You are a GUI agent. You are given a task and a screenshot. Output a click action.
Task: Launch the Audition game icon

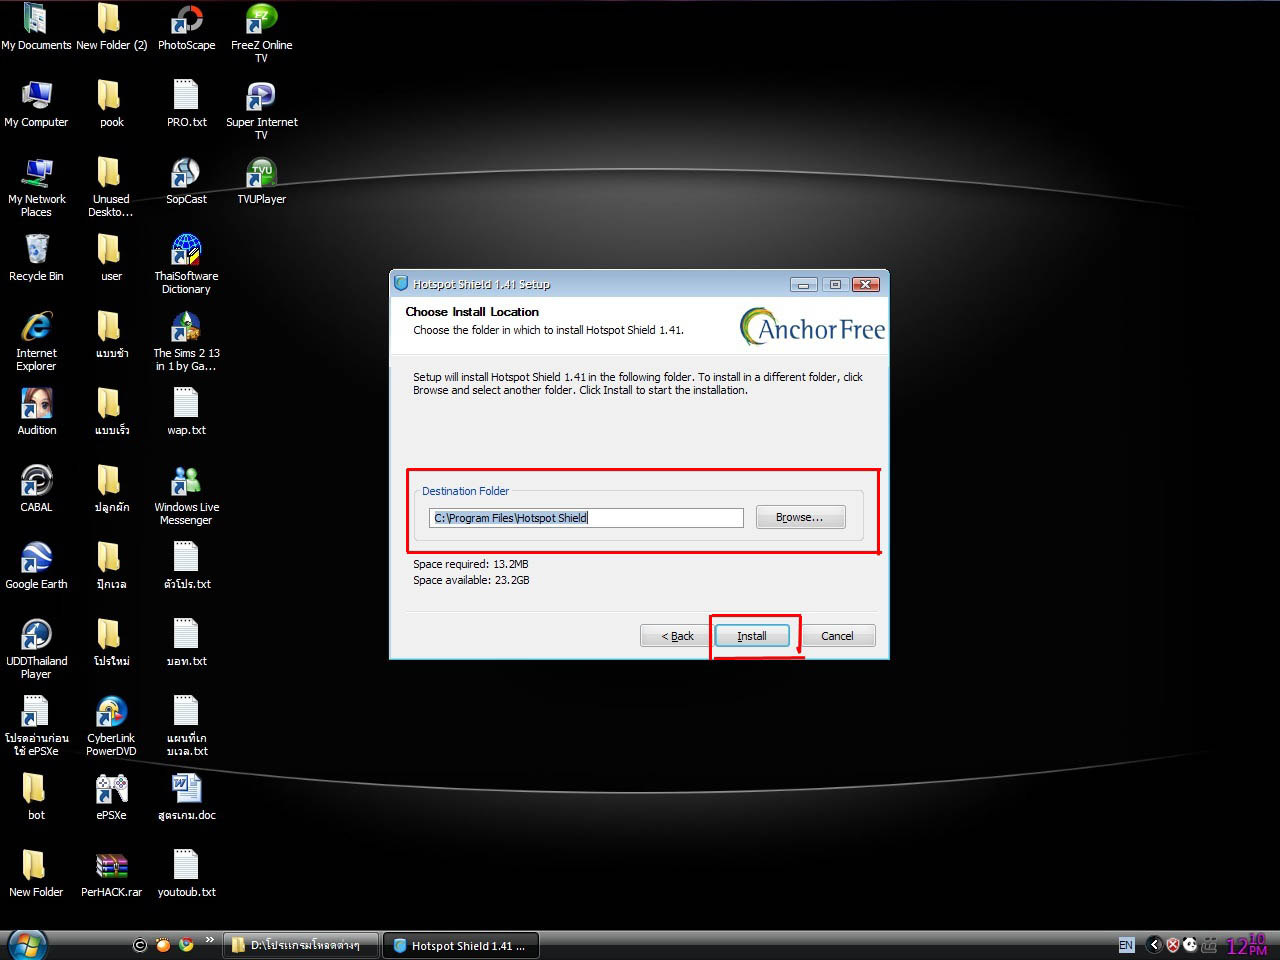36,412
